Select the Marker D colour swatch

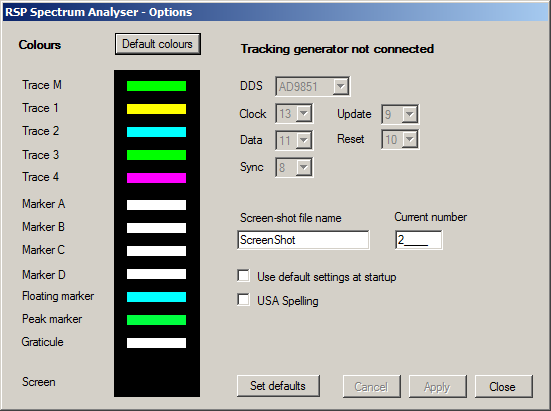[x=156, y=274]
